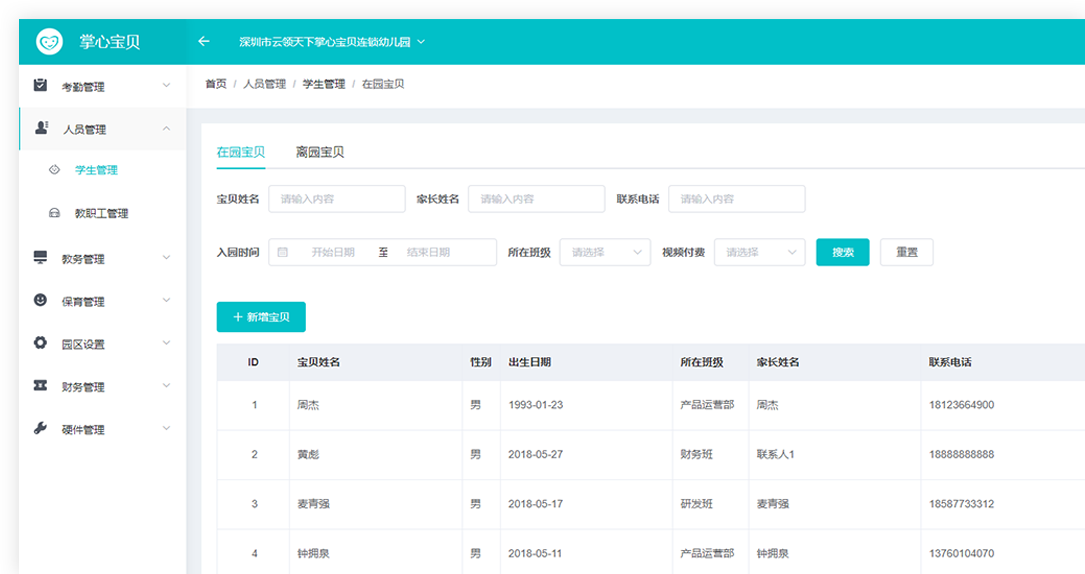The image size is (1085, 574).
Task: Click the 新增宝贝 add button
Action: coord(261,317)
